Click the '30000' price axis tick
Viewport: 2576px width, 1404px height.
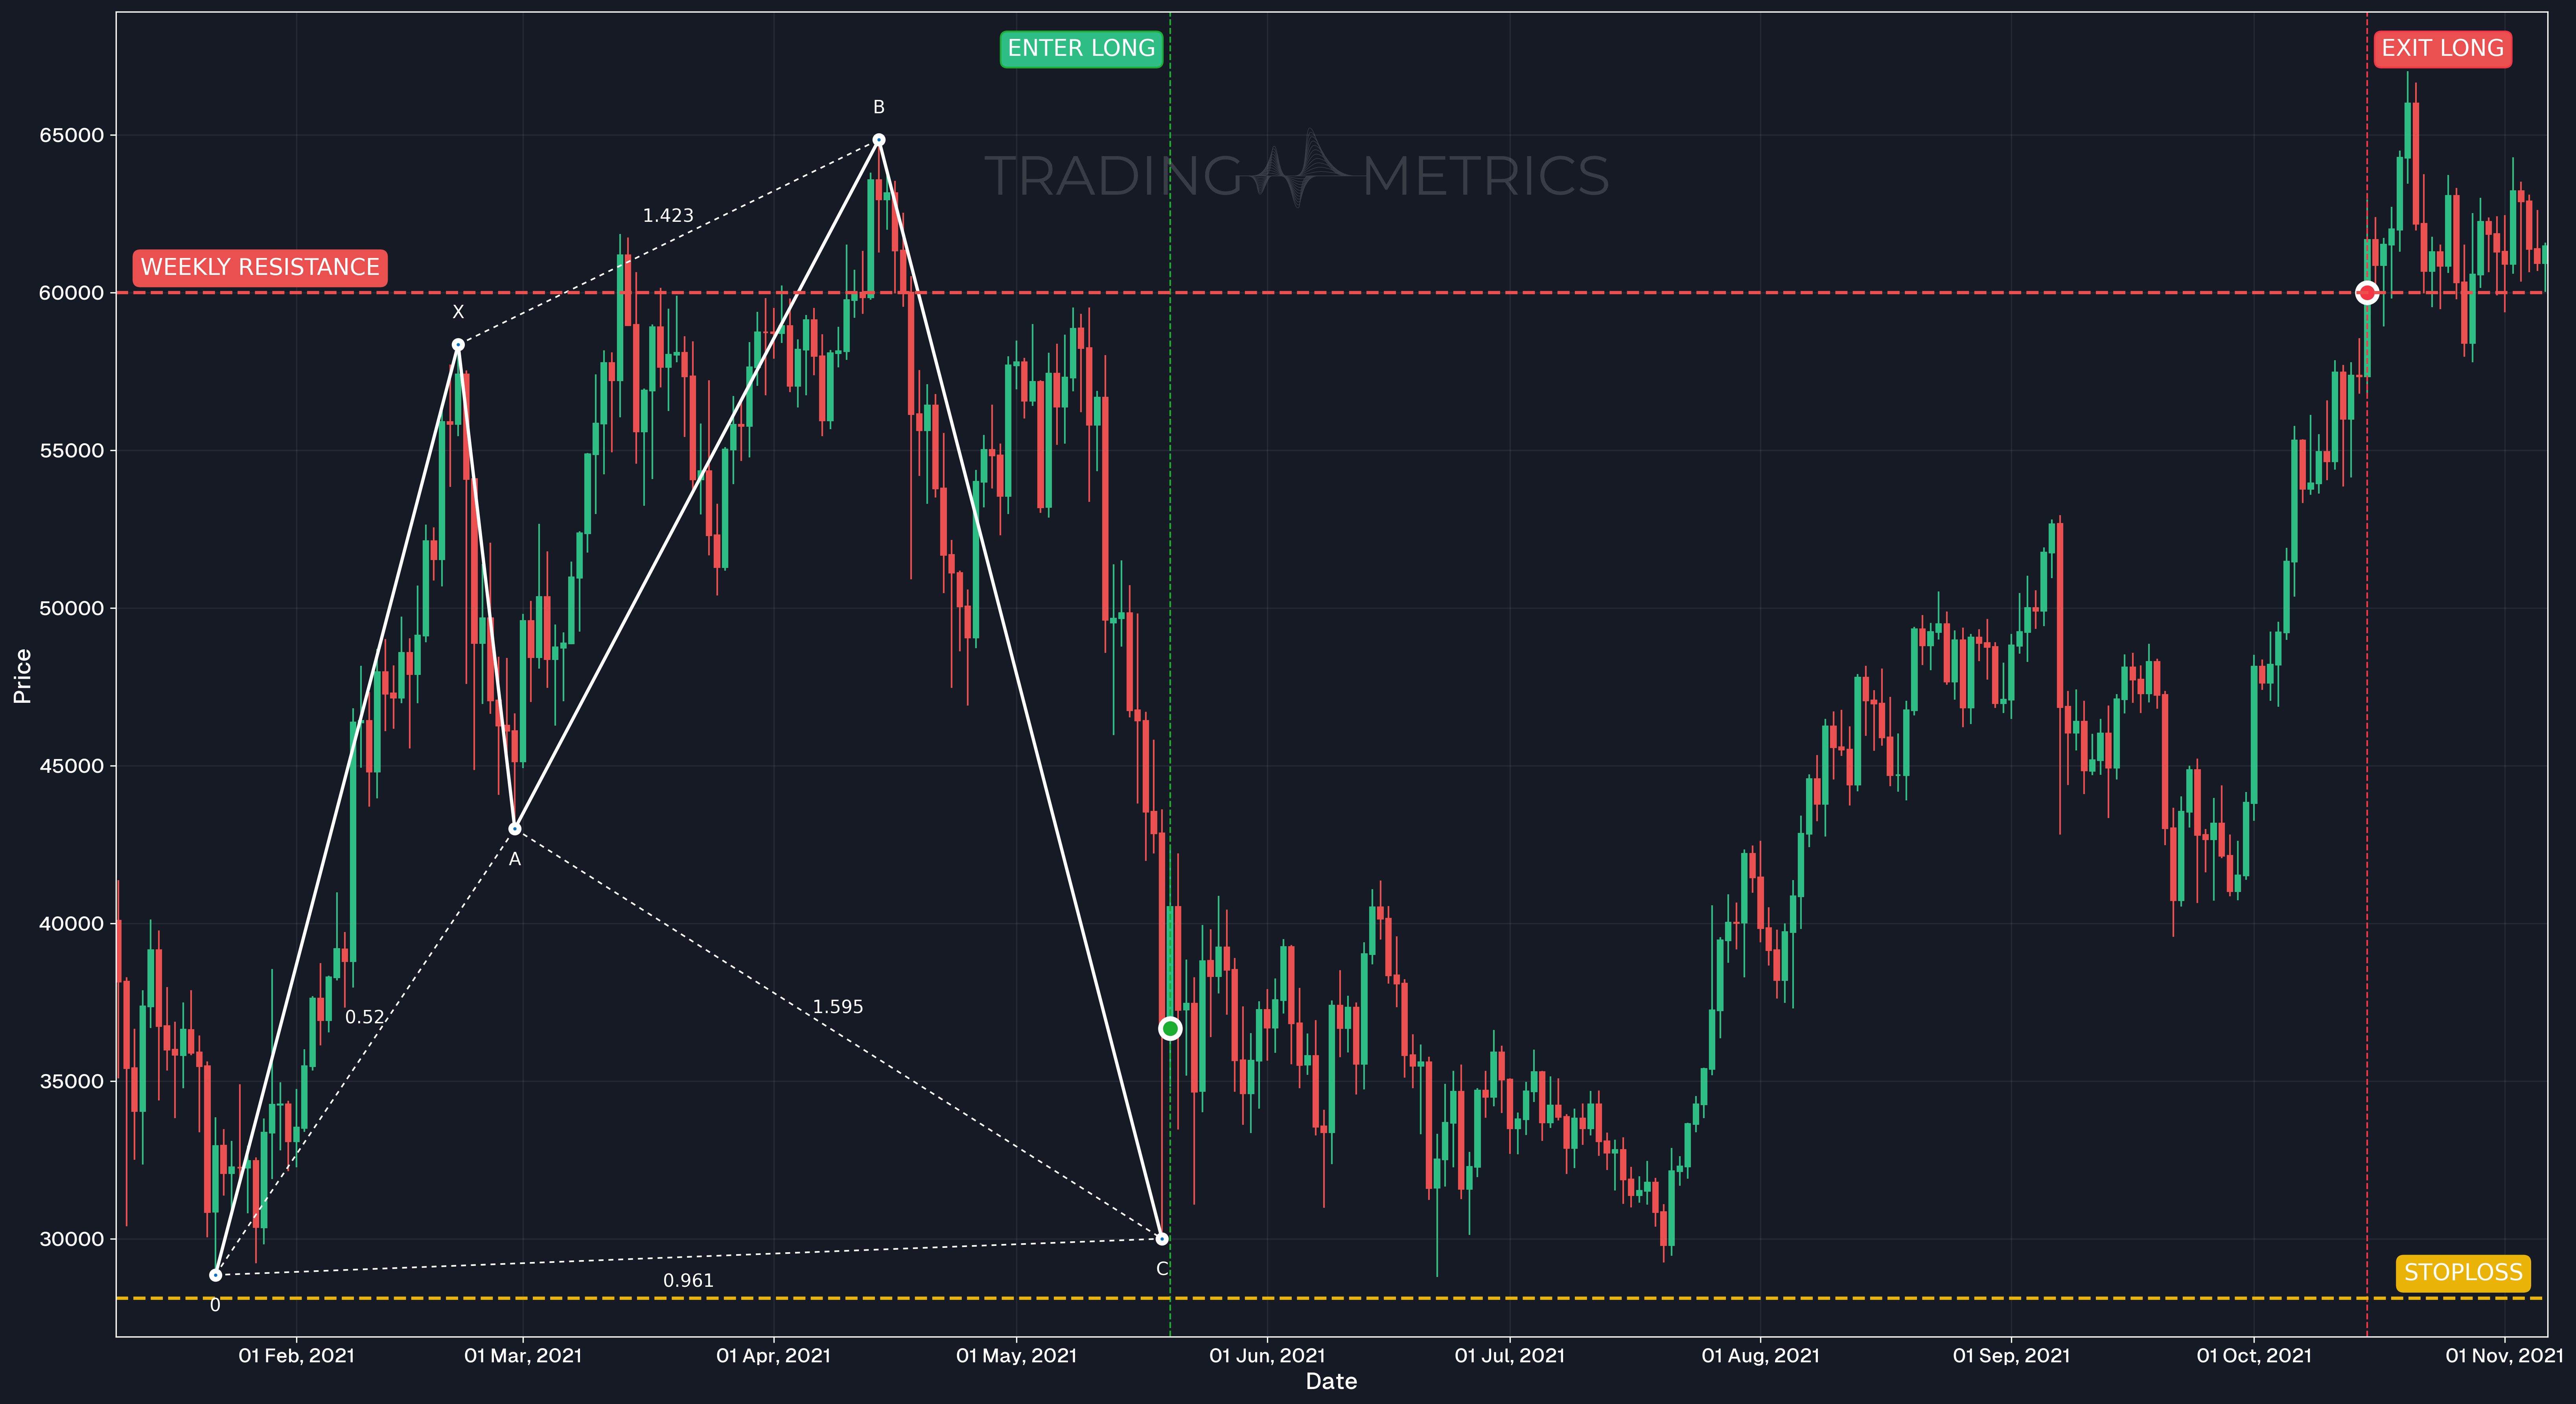[71, 1239]
